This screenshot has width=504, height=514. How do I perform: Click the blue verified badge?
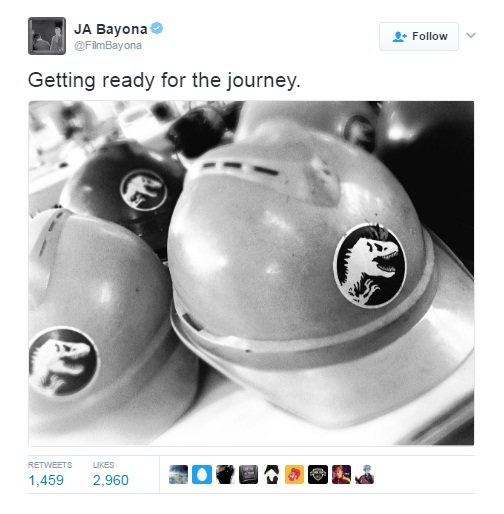(x=157, y=28)
